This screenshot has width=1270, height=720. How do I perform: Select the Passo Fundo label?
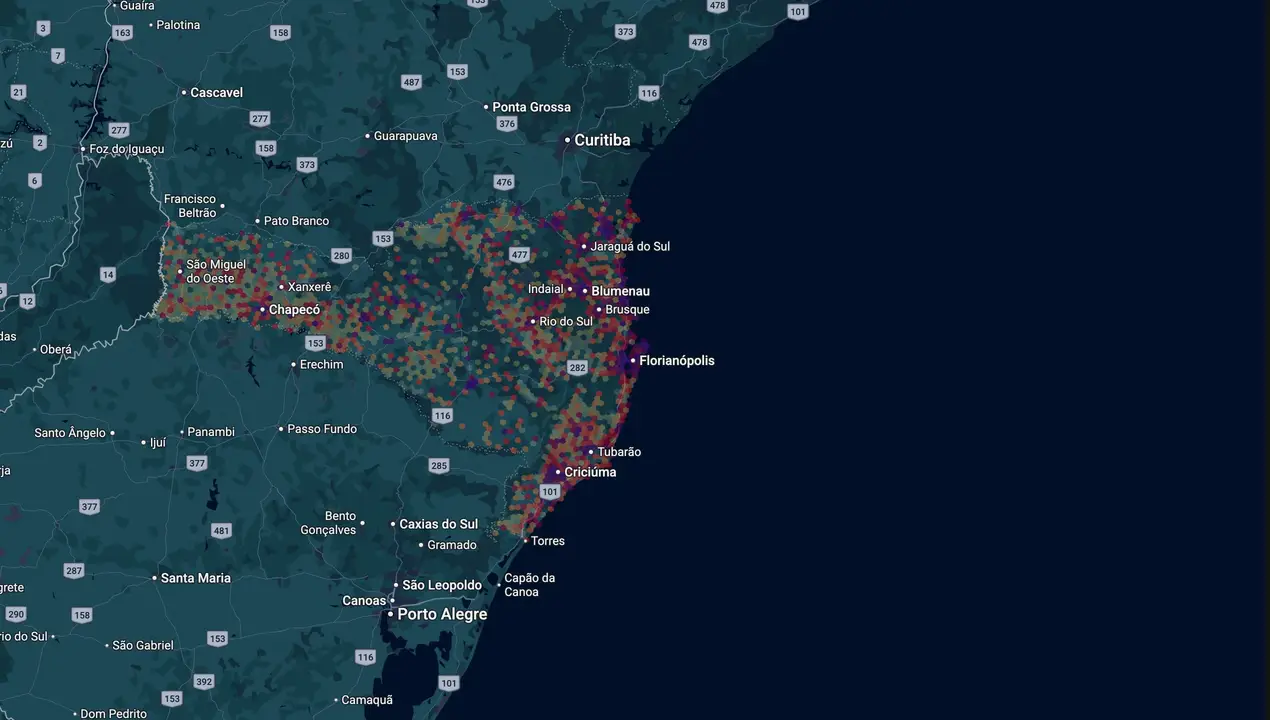[x=322, y=429]
